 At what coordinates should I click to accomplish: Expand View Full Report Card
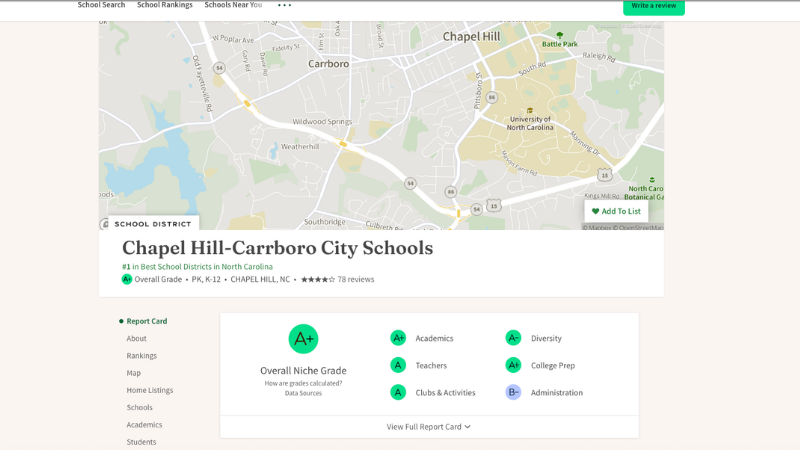429,427
